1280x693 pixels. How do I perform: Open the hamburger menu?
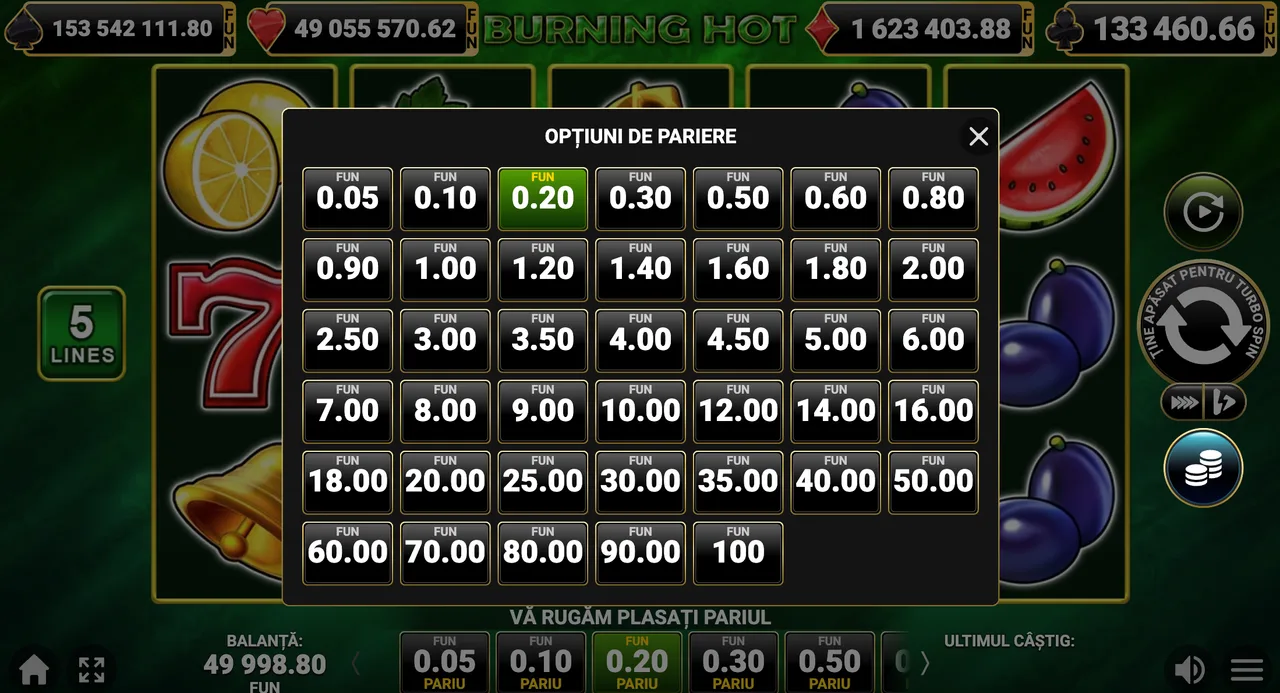[1247, 670]
